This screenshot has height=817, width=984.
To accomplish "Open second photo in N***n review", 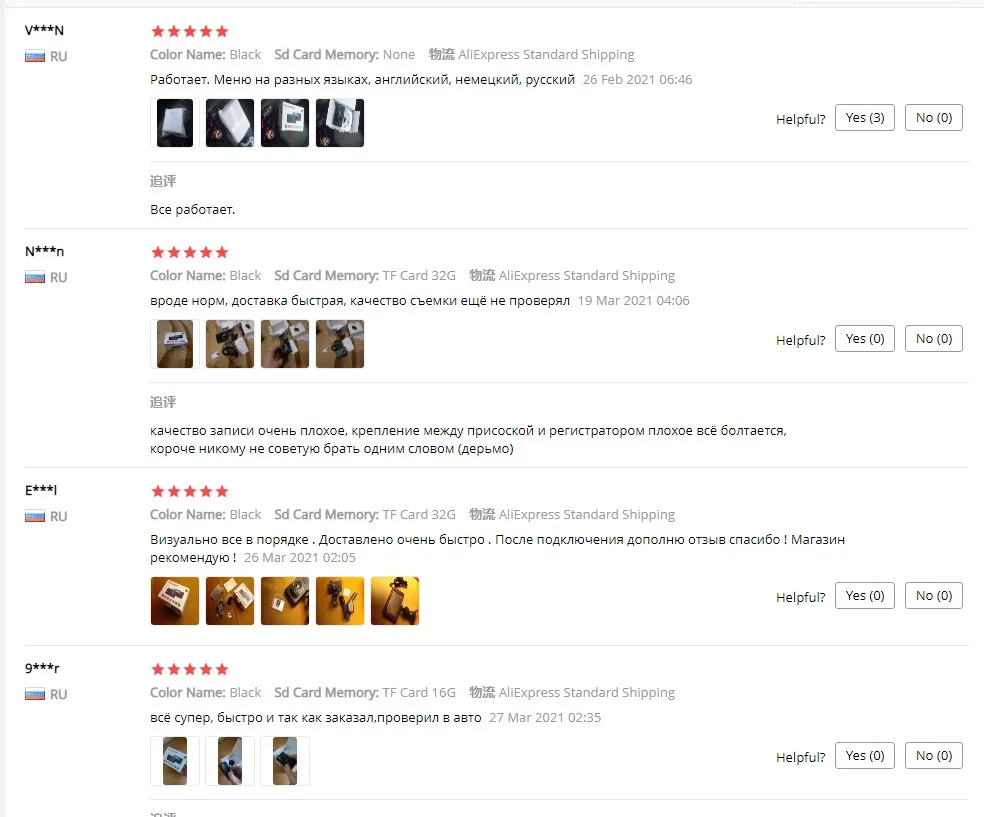I will (230, 344).
